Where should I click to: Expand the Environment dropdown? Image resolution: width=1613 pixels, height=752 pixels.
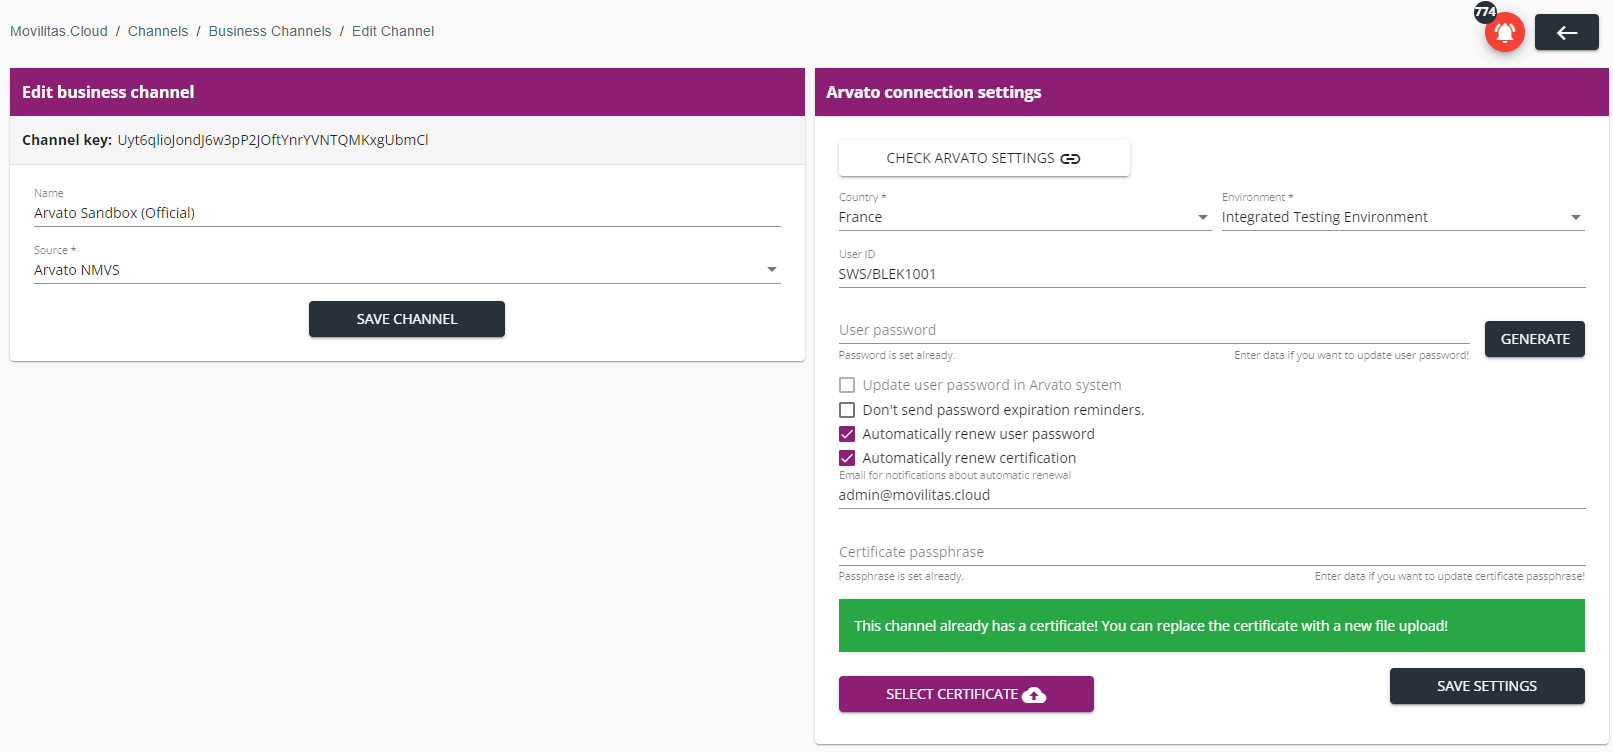pos(1402,217)
